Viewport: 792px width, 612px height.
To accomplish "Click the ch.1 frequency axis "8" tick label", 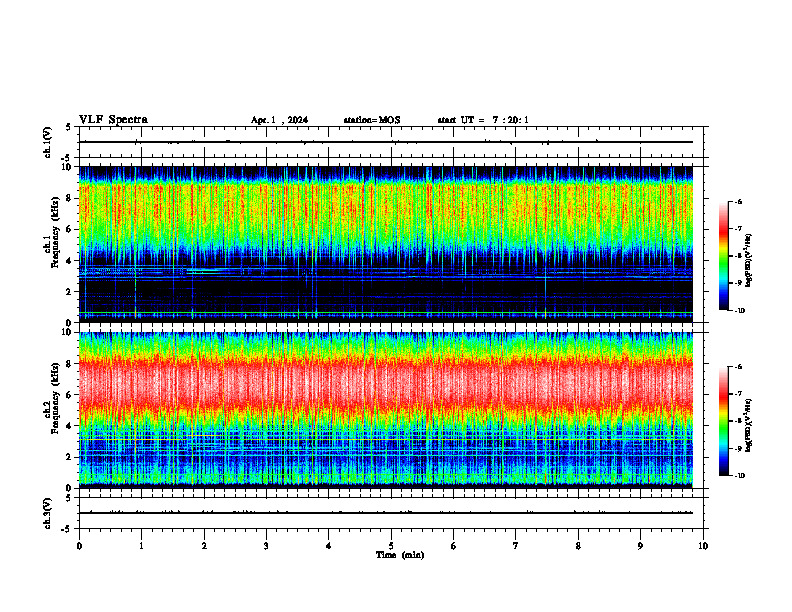I will (x=69, y=198).
